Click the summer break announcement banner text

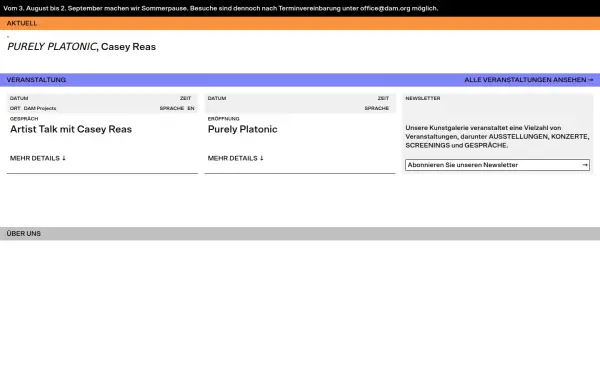pos(221,8)
